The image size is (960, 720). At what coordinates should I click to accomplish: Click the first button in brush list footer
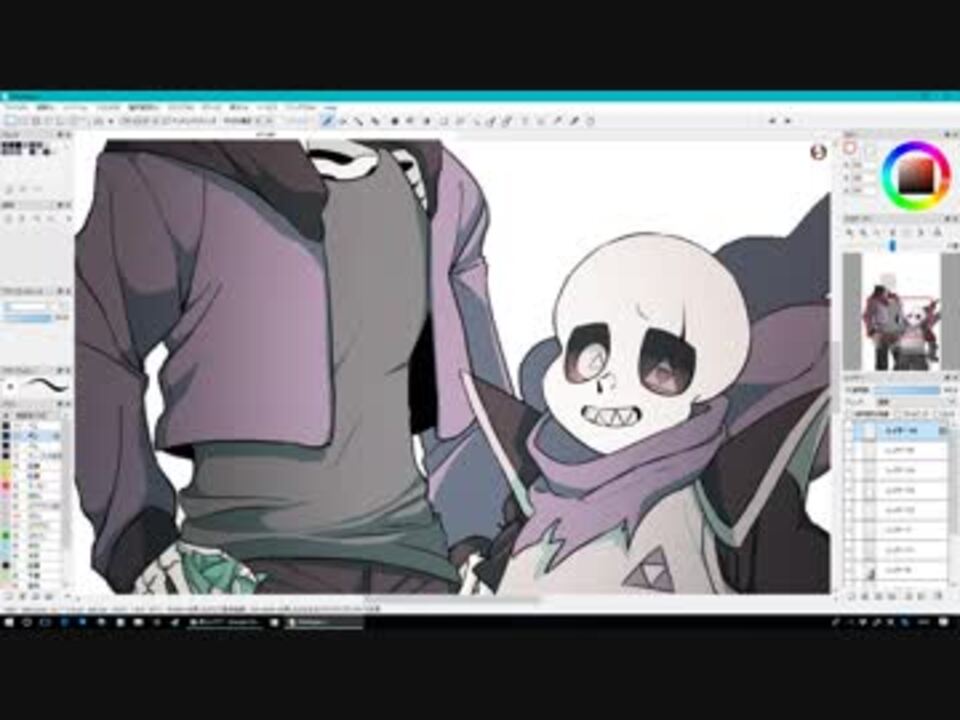click(8, 596)
